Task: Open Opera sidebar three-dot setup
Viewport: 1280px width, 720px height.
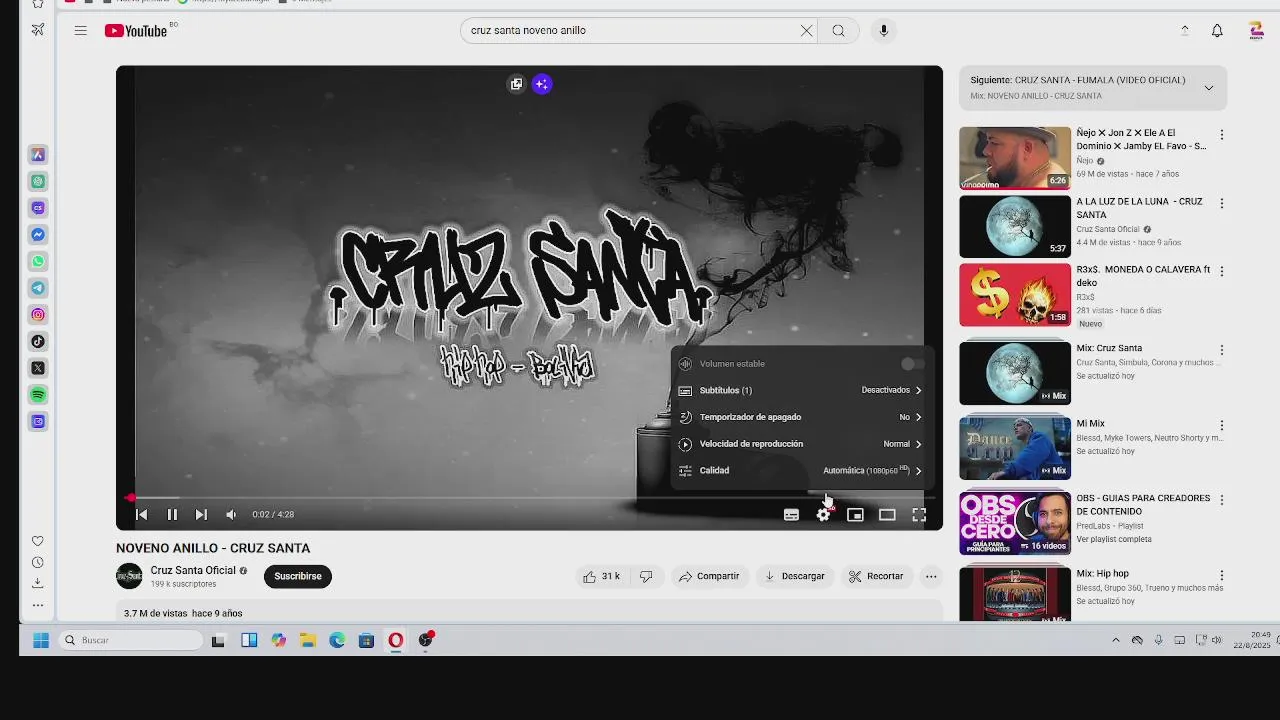Action: coord(38,605)
